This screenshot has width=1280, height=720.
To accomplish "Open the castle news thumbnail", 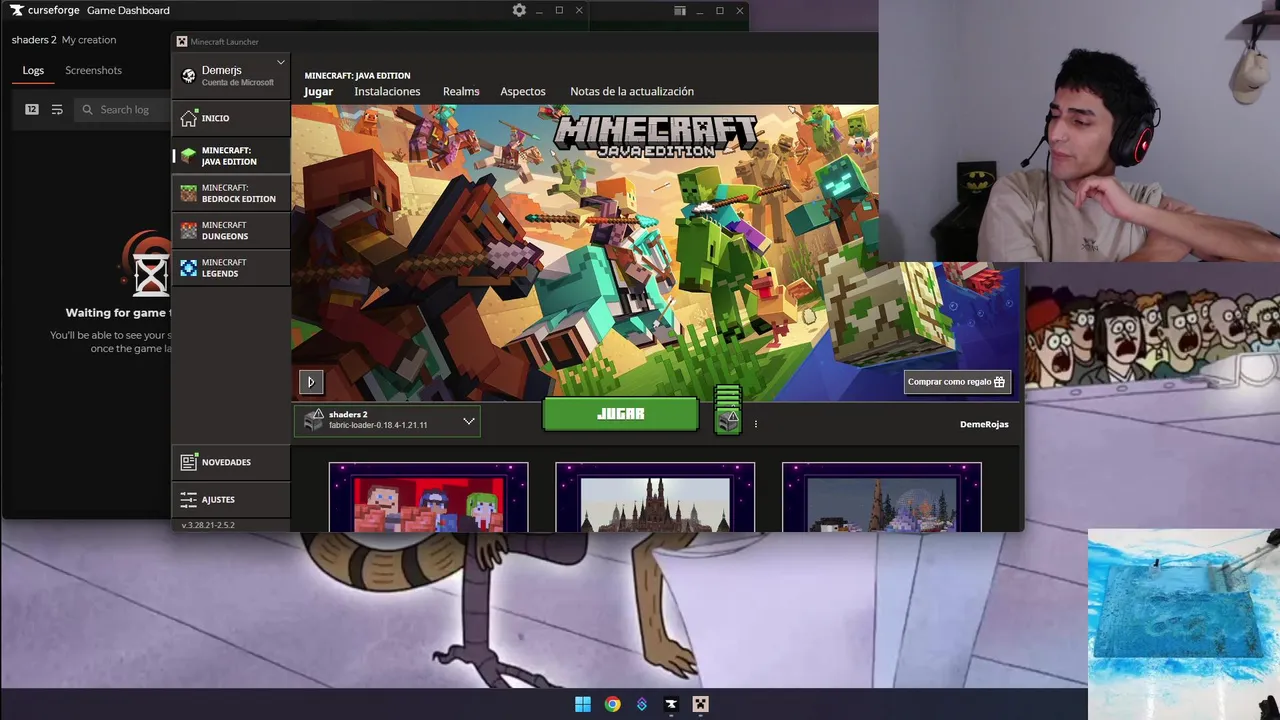I will click(x=655, y=497).
